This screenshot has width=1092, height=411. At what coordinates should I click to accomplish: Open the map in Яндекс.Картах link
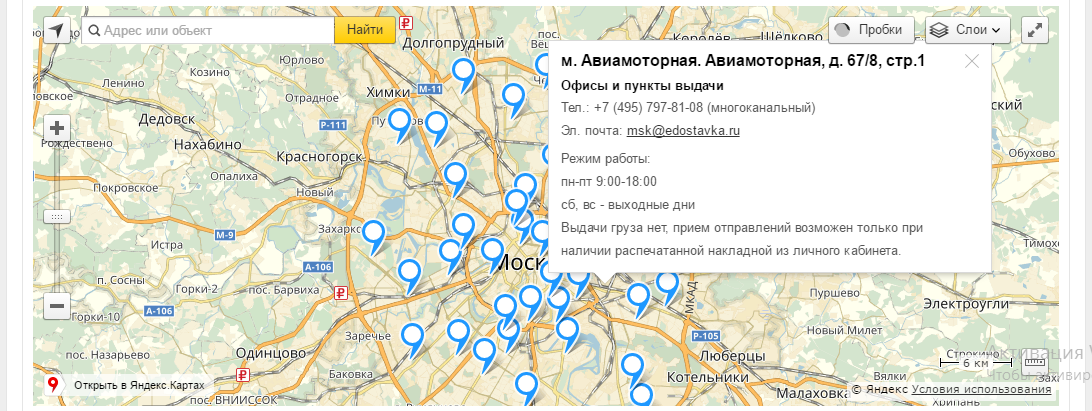(139, 385)
